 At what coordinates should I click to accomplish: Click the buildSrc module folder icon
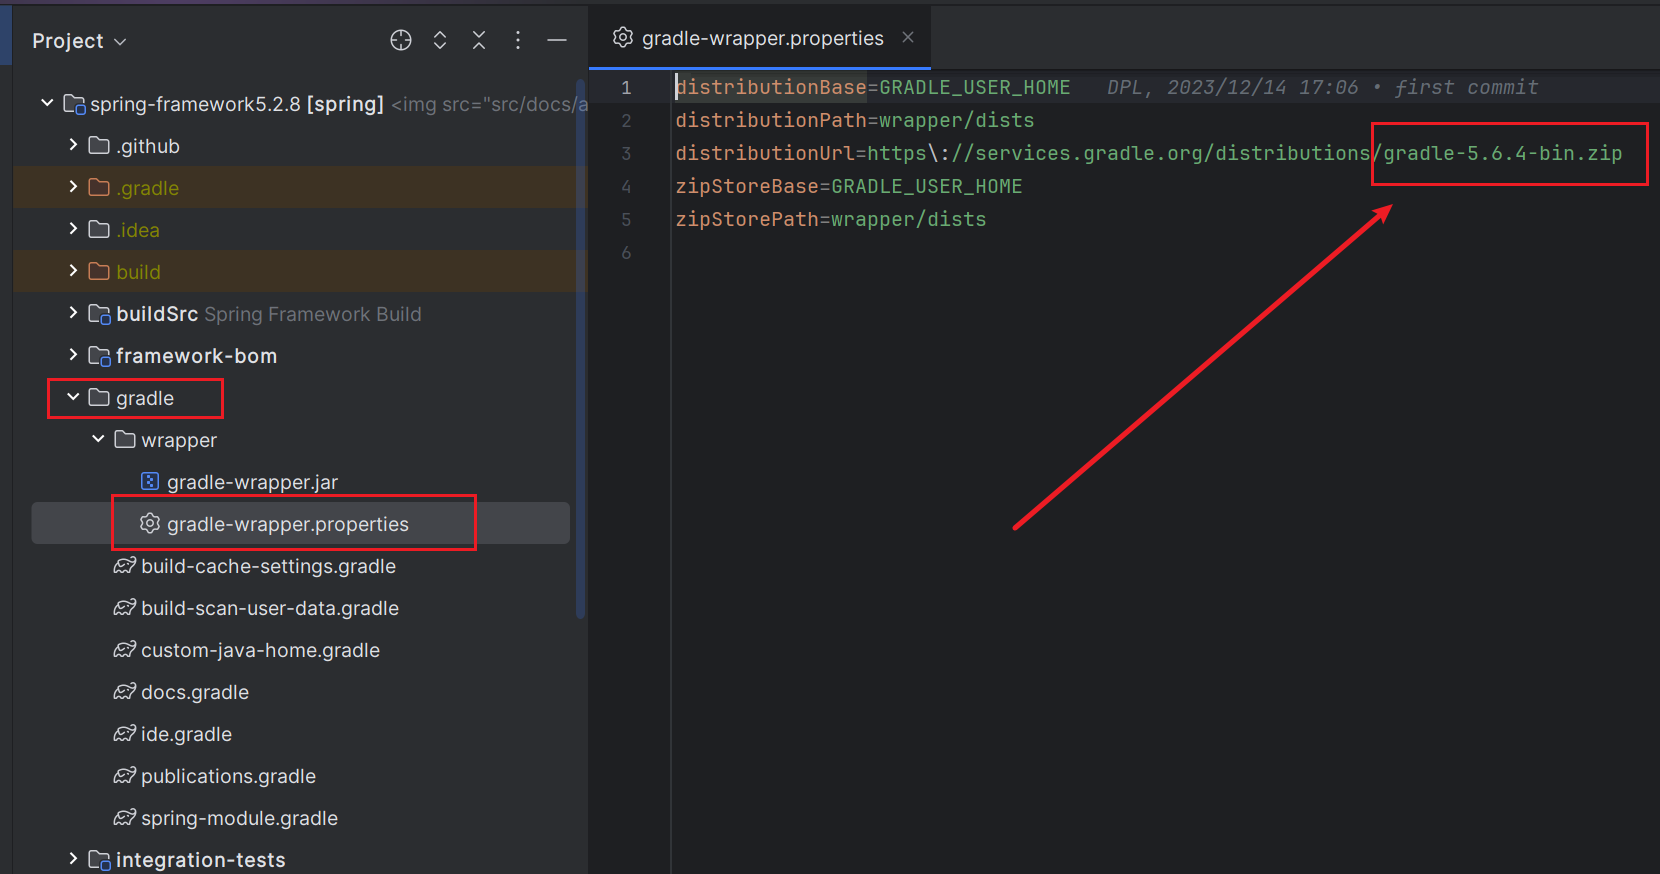[x=99, y=314]
